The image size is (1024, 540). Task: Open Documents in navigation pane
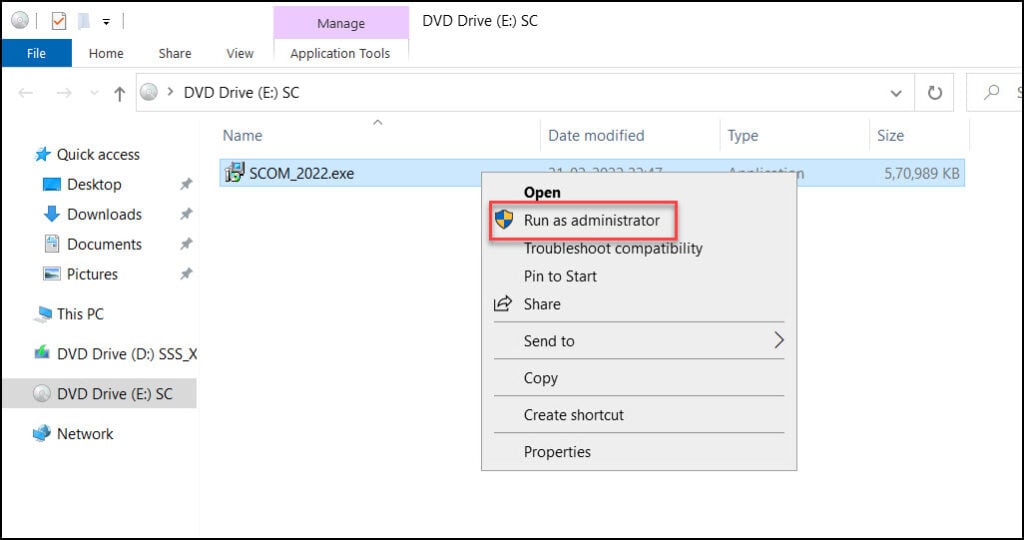(104, 244)
